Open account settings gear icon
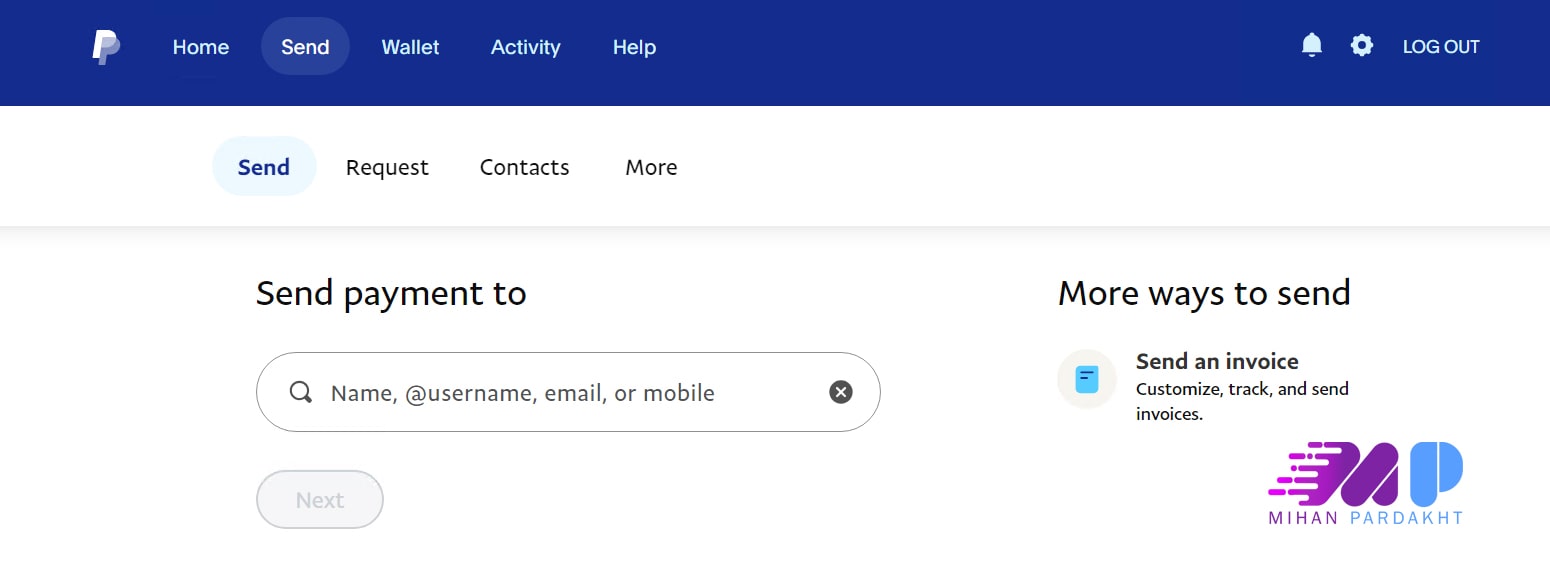Image resolution: width=1550 pixels, height=570 pixels. click(x=1362, y=46)
